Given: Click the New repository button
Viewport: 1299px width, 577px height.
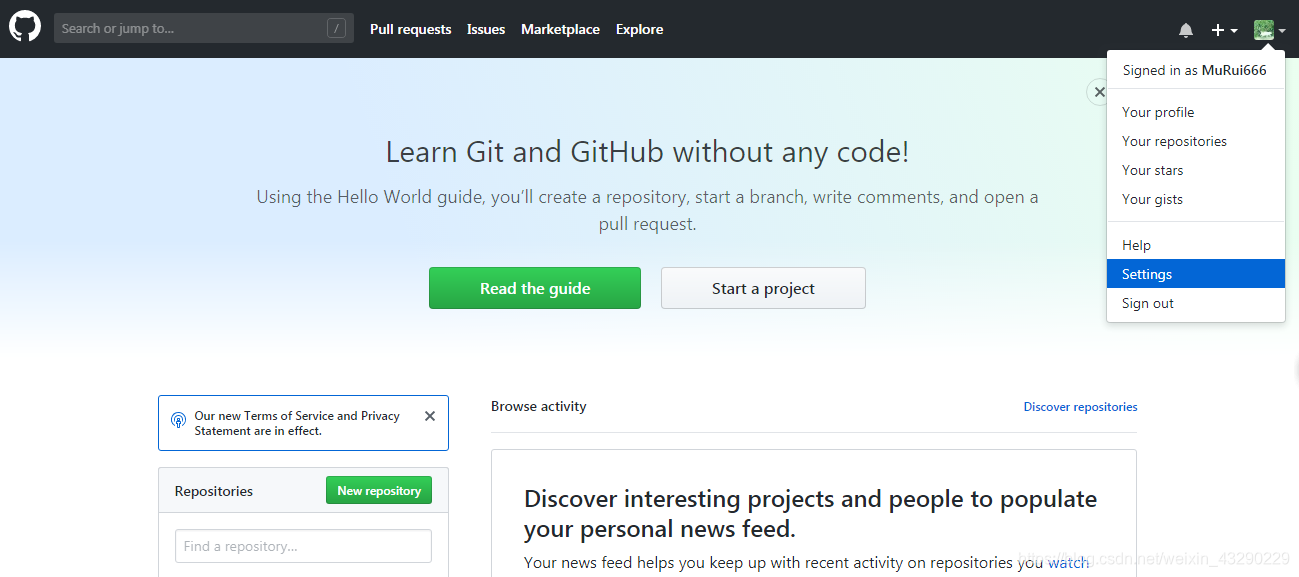Looking at the screenshot, I should (x=379, y=490).
